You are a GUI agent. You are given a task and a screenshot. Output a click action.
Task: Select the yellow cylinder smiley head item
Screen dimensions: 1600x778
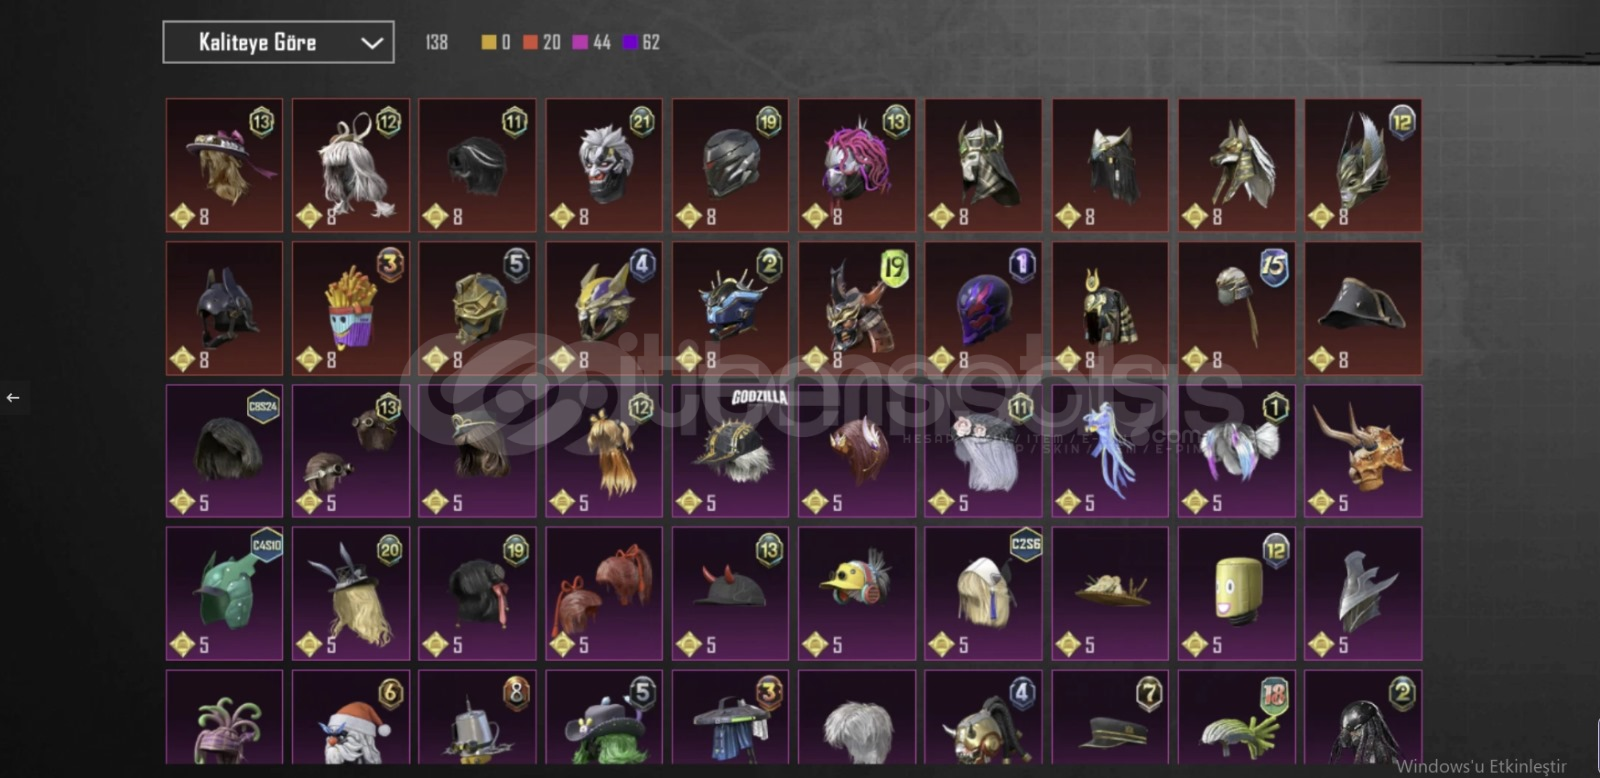(x=1237, y=594)
